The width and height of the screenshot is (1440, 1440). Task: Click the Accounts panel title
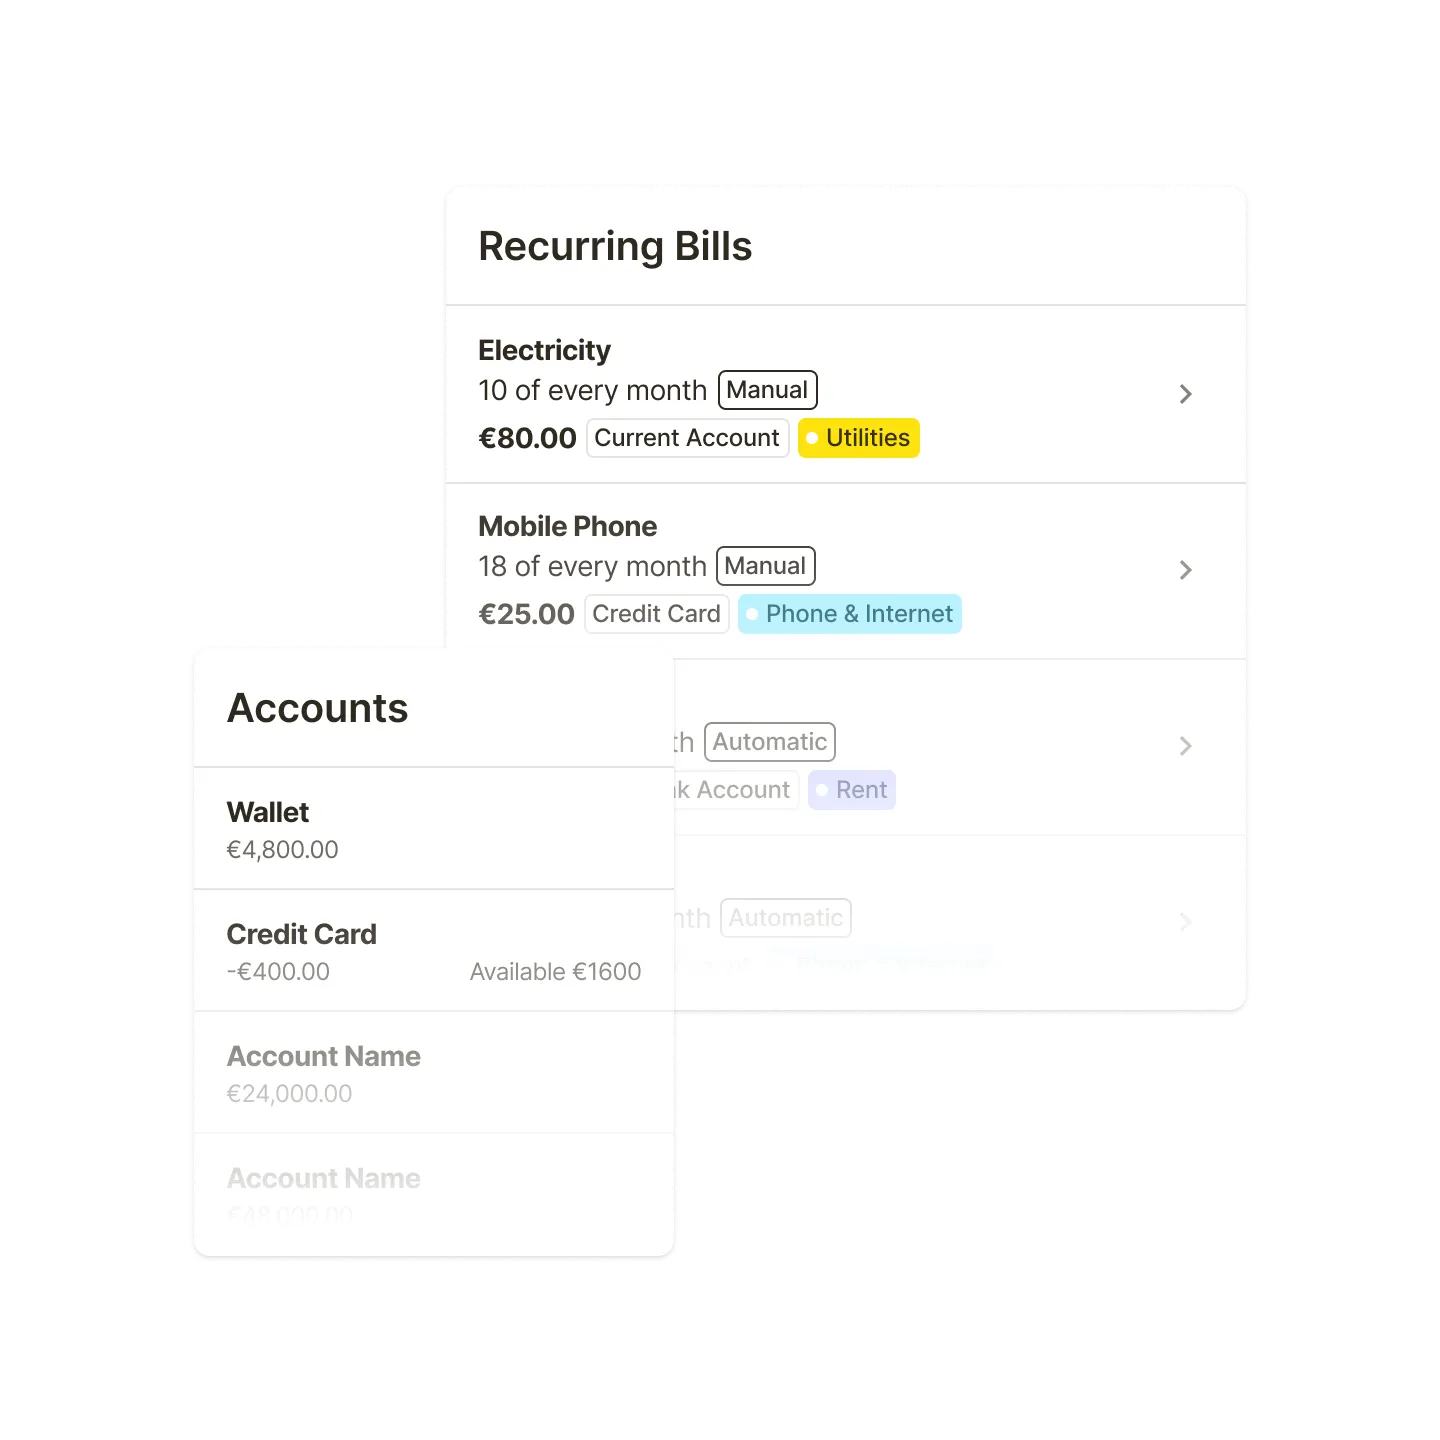tap(317, 708)
